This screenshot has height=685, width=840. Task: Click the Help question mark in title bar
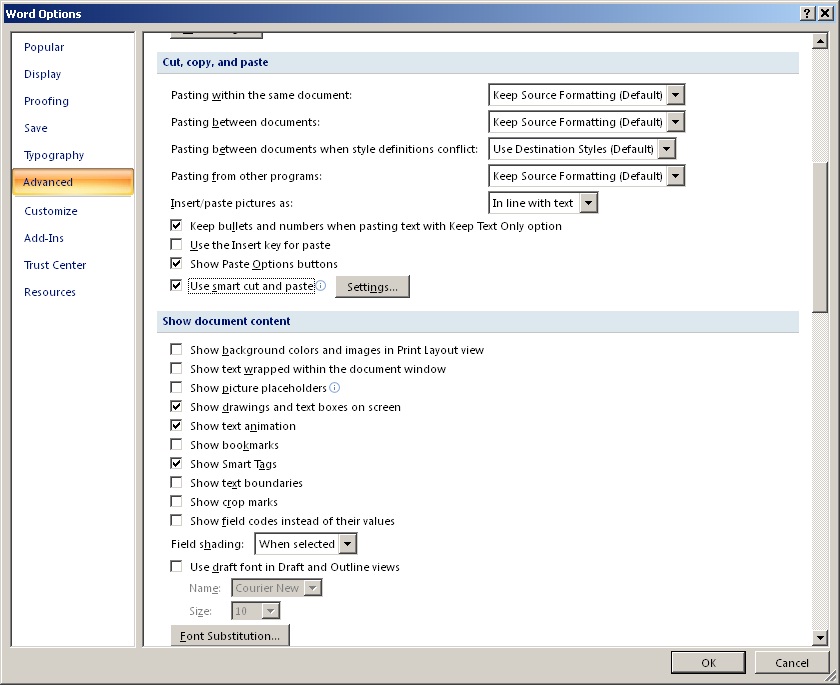[807, 13]
